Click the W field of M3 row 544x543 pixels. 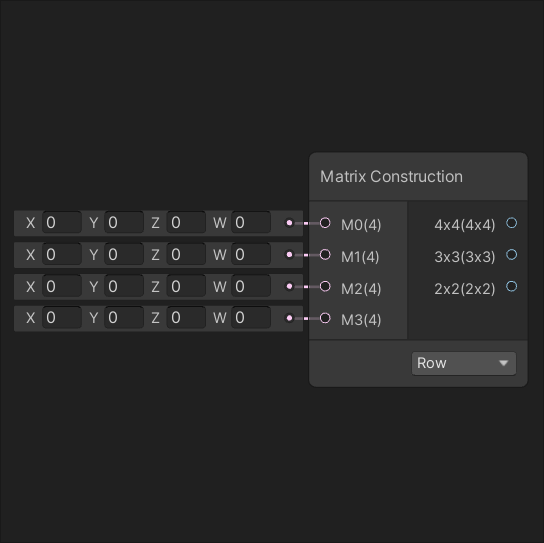click(x=251, y=318)
